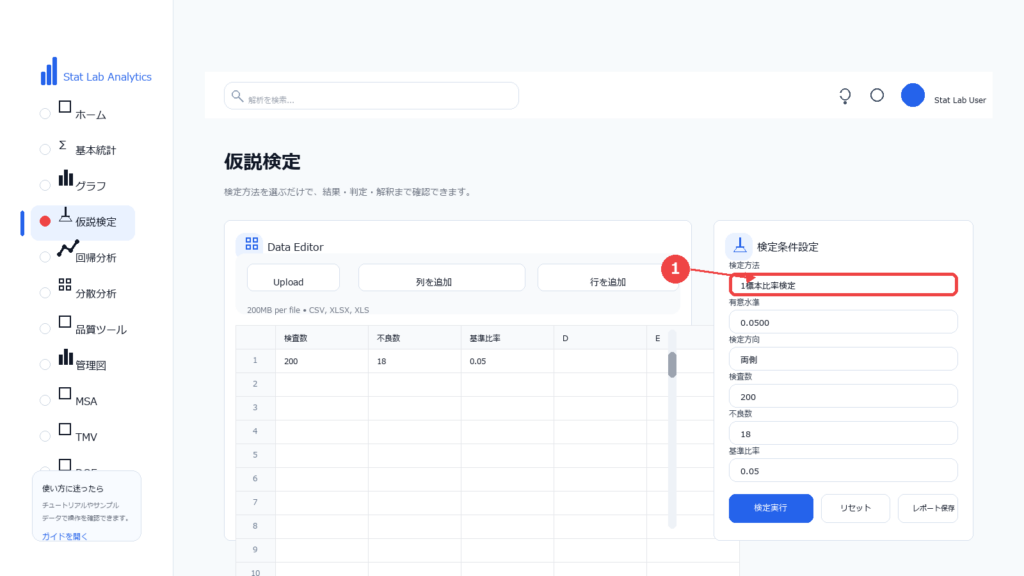The width and height of the screenshot is (1024, 576).
Task: Click the lightbulb tips icon in the header
Action: [x=845, y=96]
